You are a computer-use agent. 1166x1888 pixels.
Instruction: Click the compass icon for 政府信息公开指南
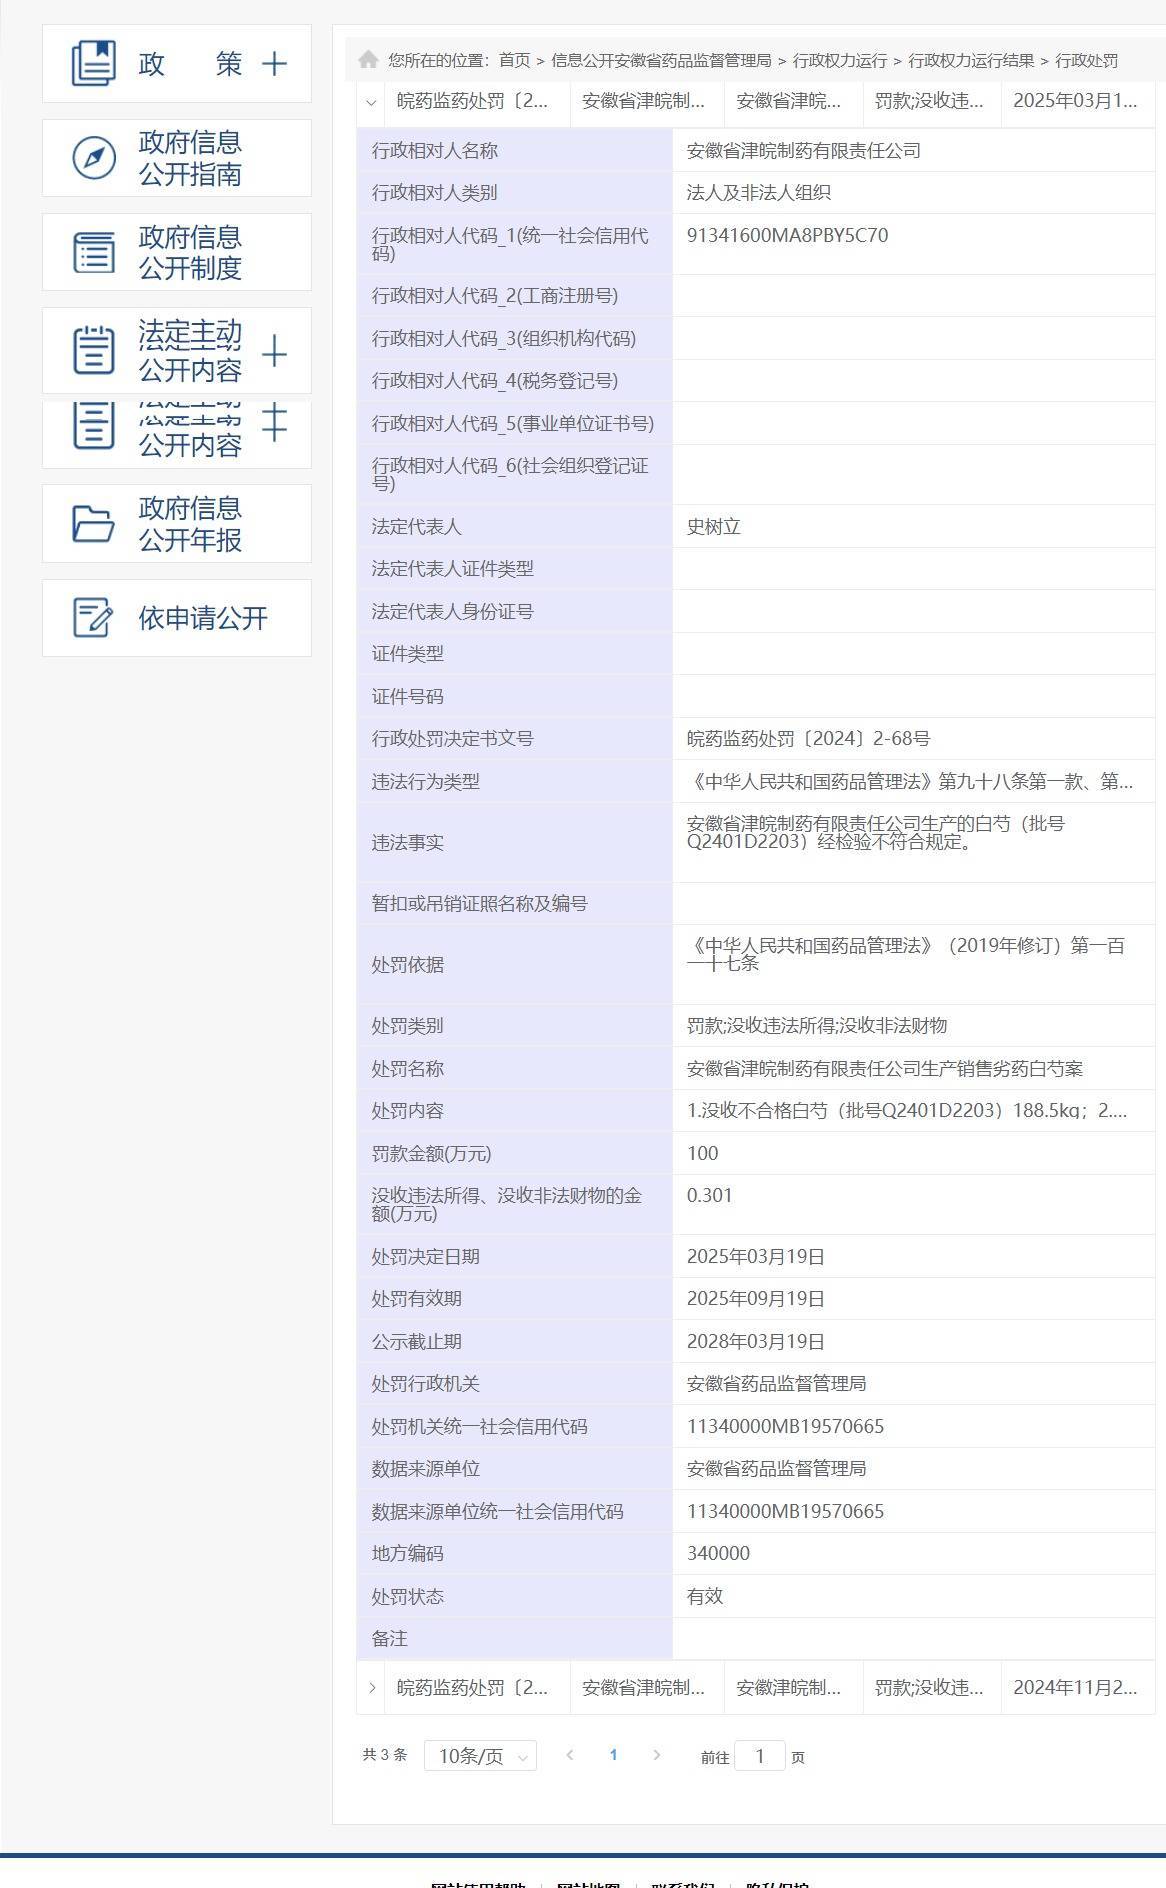[94, 158]
